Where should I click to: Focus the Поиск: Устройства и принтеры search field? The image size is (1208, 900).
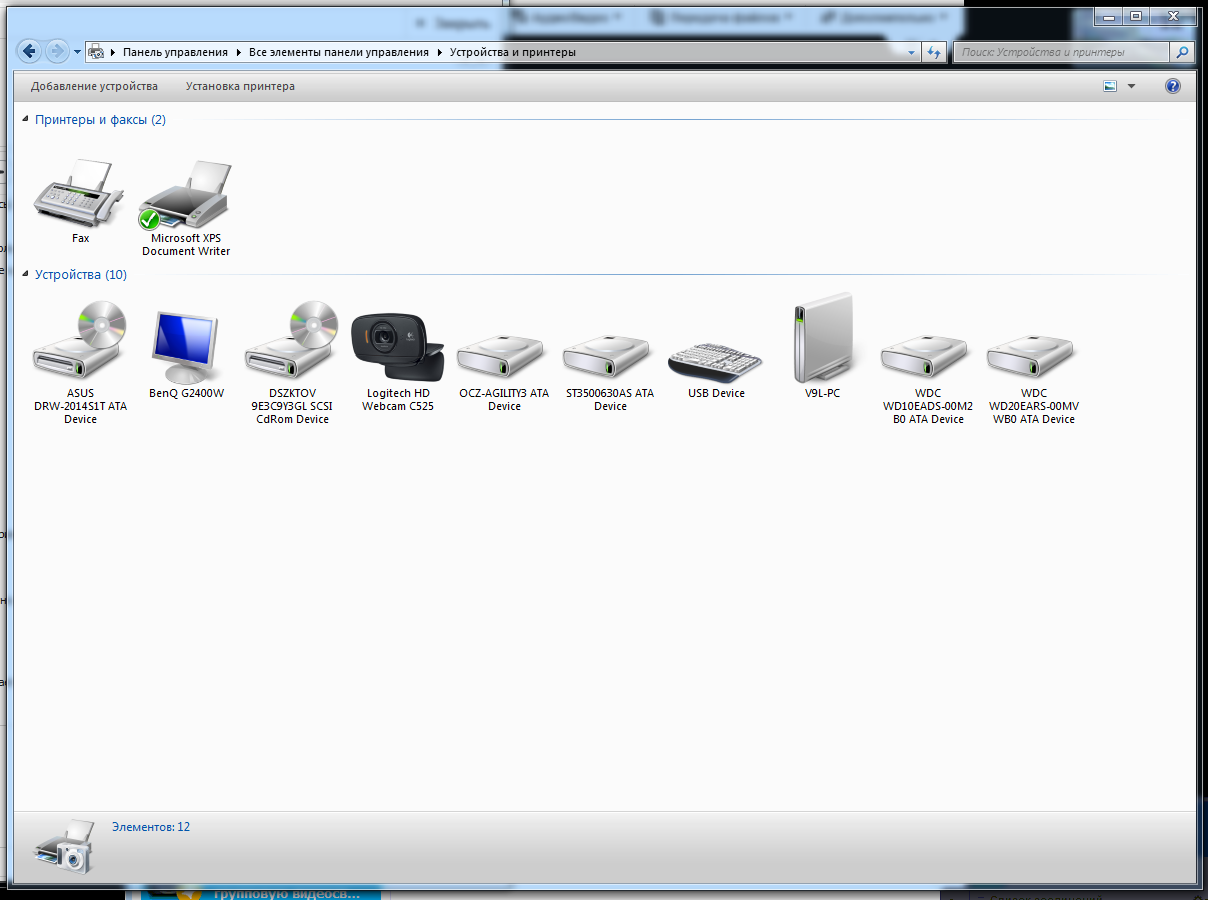click(x=1062, y=52)
